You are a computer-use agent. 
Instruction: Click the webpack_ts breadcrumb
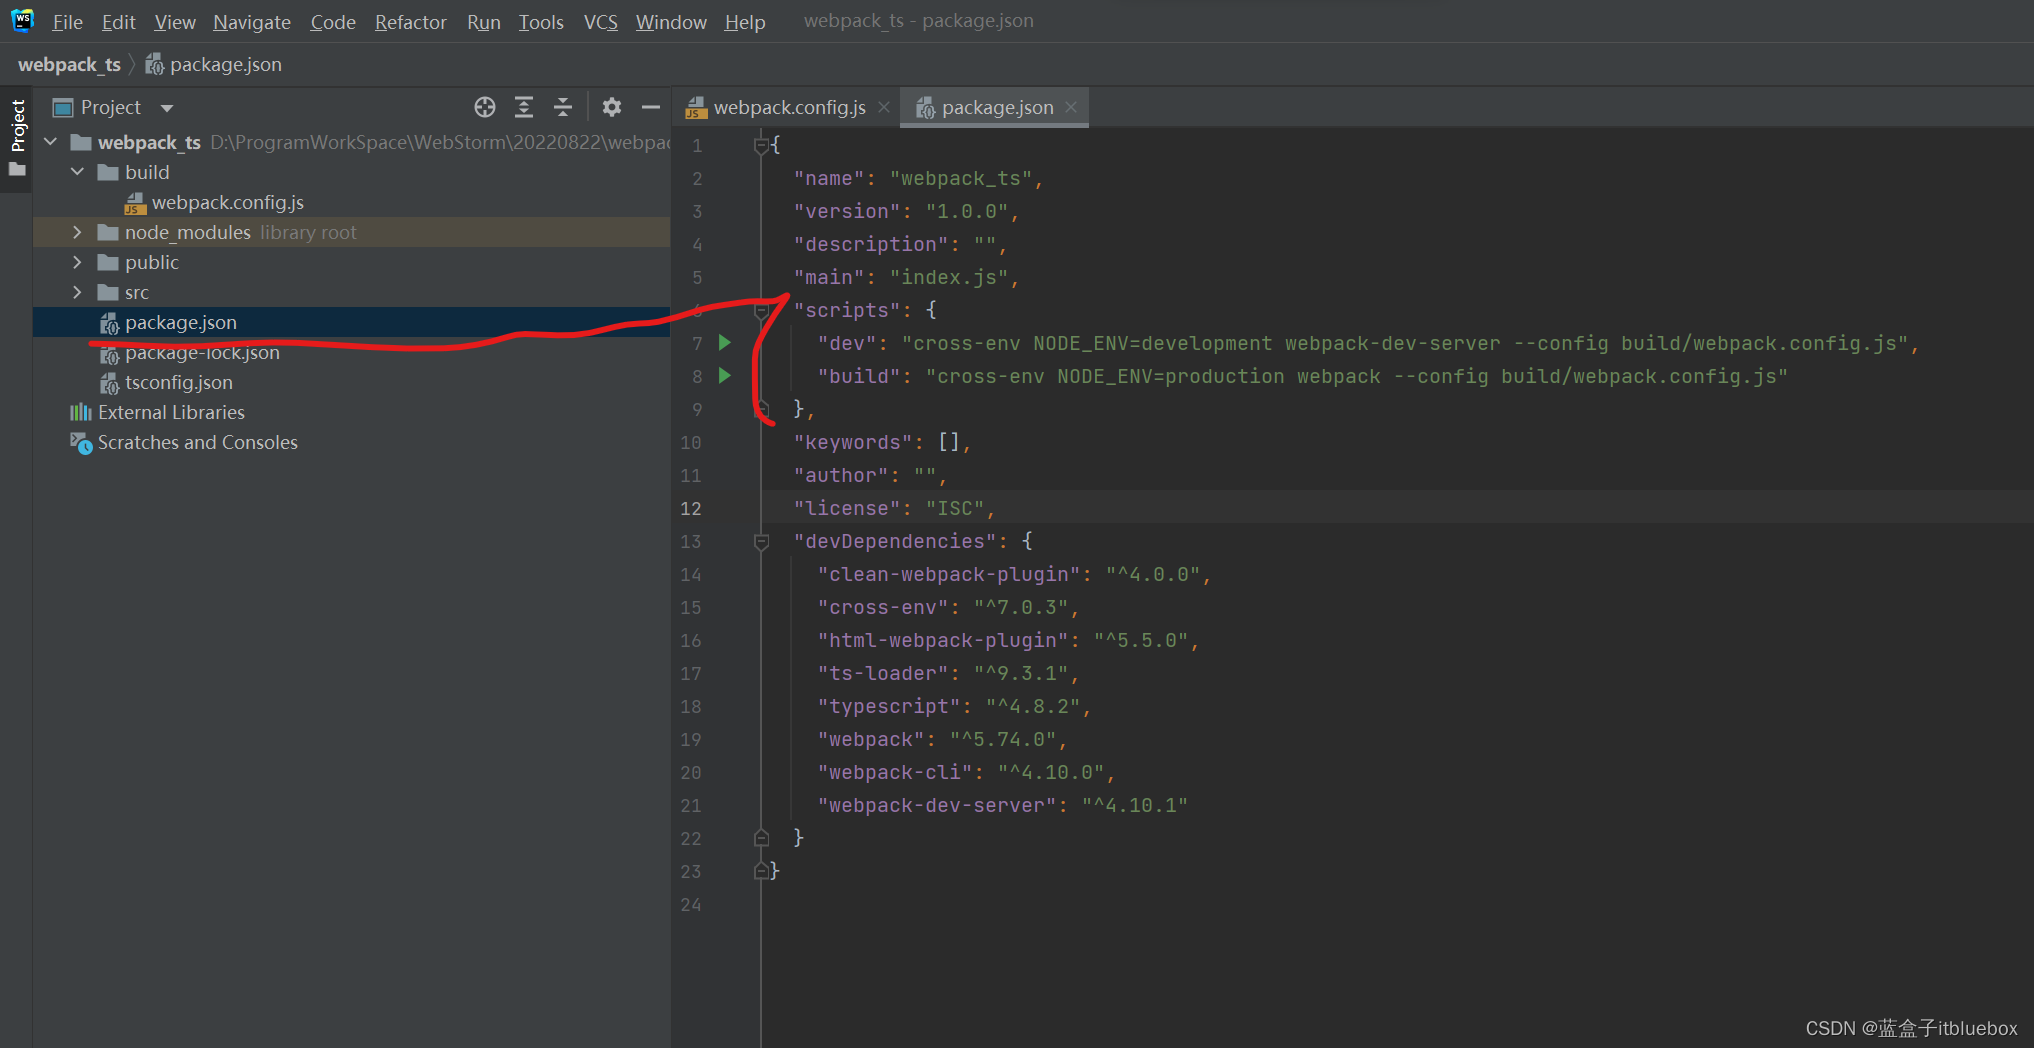point(68,64)
